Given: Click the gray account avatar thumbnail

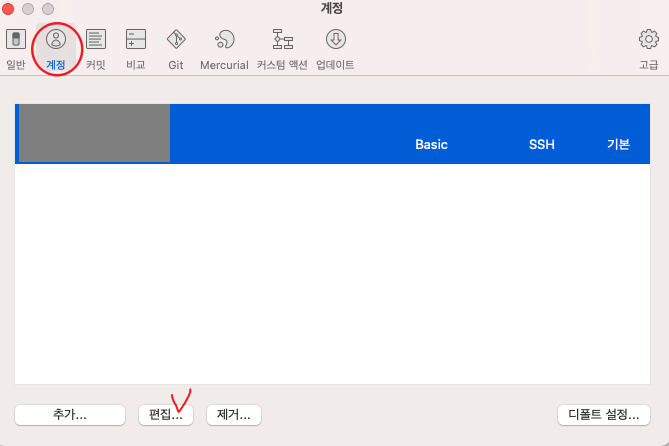Looking at the screenshot, I should click(x=94, y=133).
